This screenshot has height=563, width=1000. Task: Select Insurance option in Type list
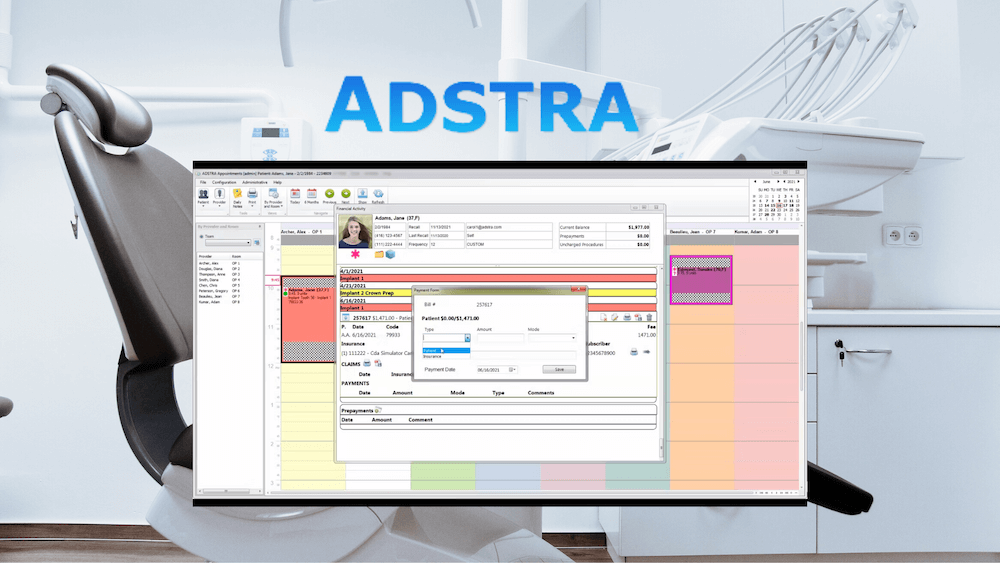click(x=446, y=356)
